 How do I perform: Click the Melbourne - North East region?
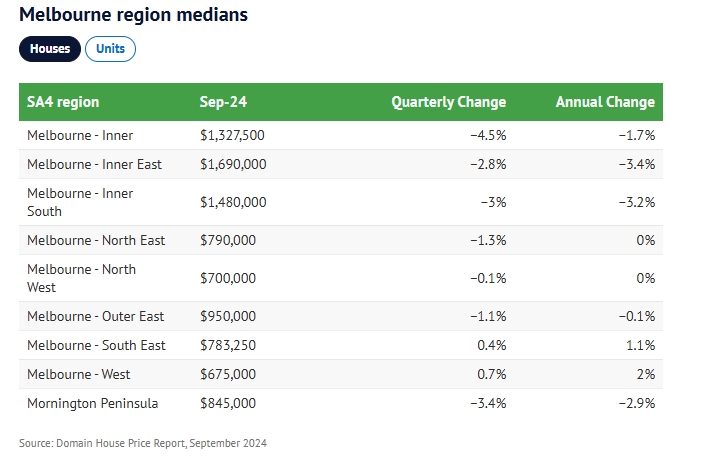tap(96, 240)
